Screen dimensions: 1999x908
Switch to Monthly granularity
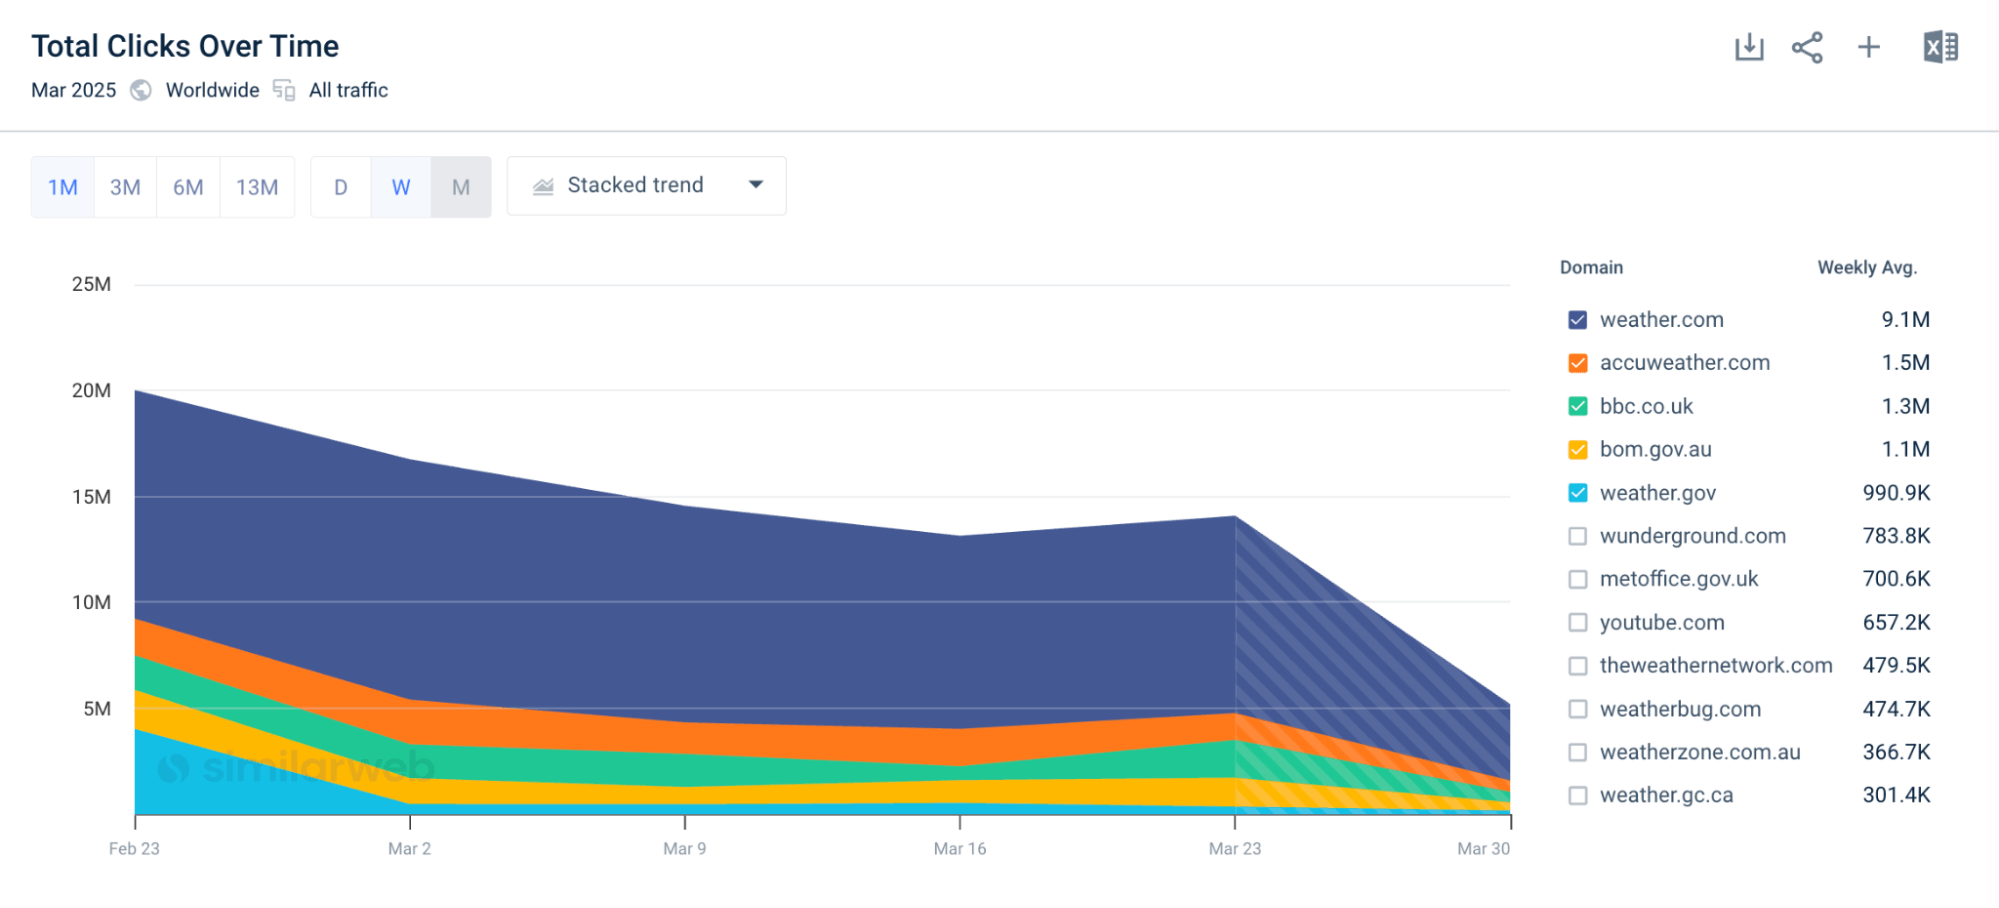coord(460,186)
